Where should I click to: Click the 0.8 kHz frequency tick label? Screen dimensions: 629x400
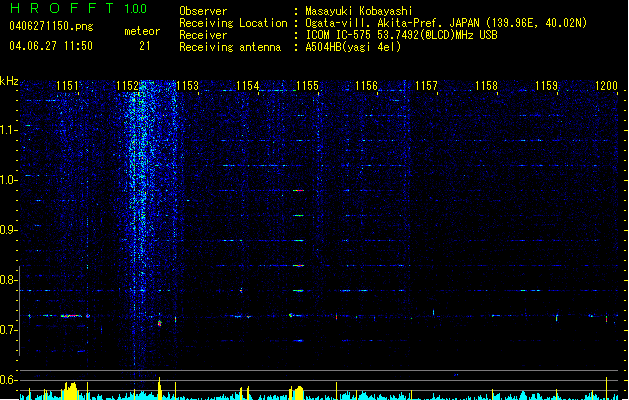[8, 280]
